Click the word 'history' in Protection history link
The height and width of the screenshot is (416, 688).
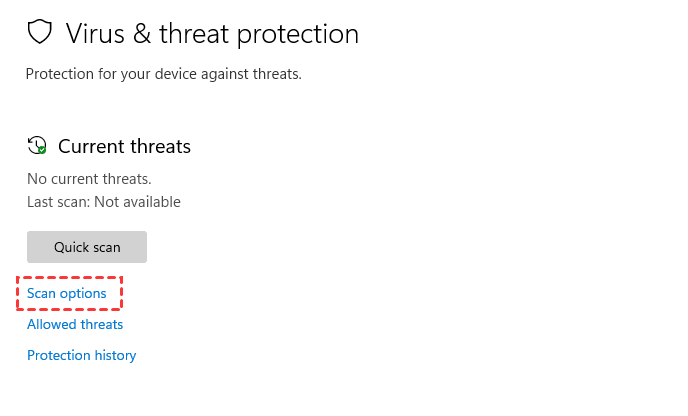tap(114, 355)
